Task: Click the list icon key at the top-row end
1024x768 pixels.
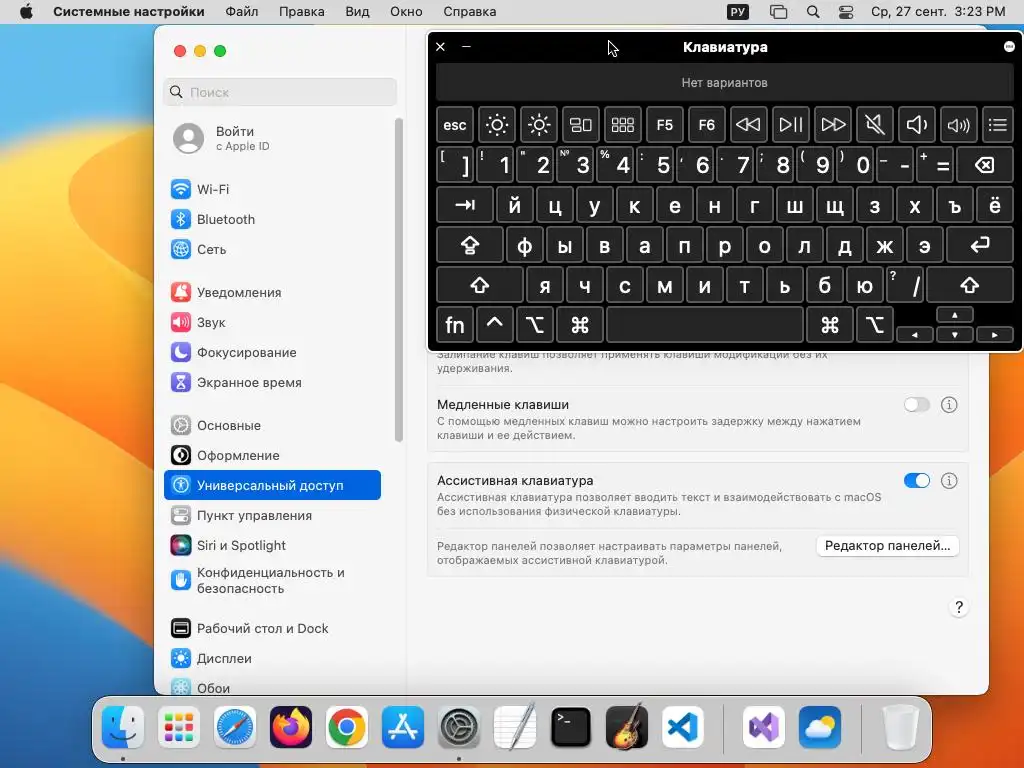Action: [998, 125]
